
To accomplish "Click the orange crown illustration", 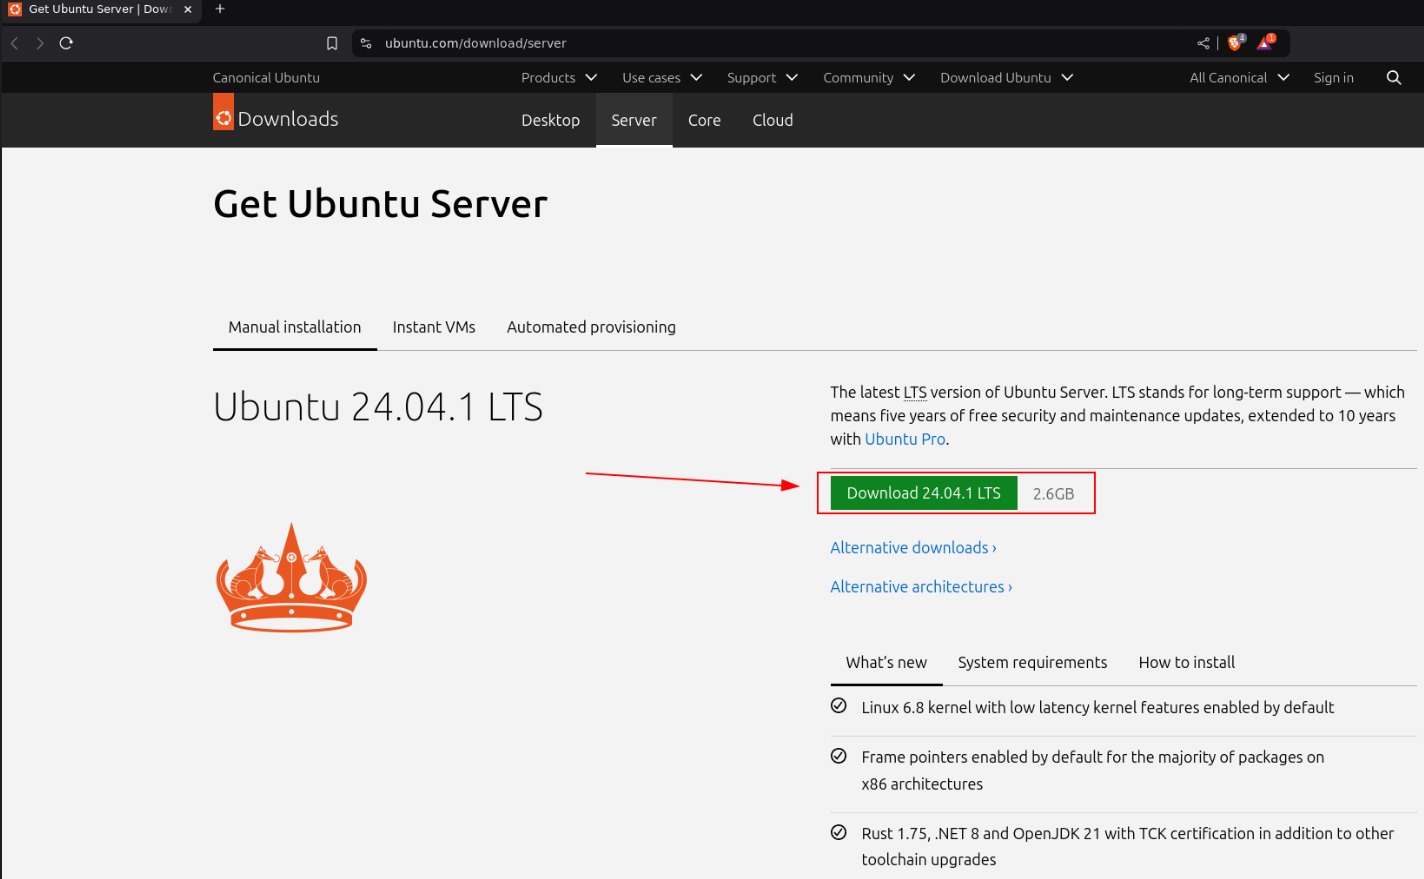I will pos(291,577).
